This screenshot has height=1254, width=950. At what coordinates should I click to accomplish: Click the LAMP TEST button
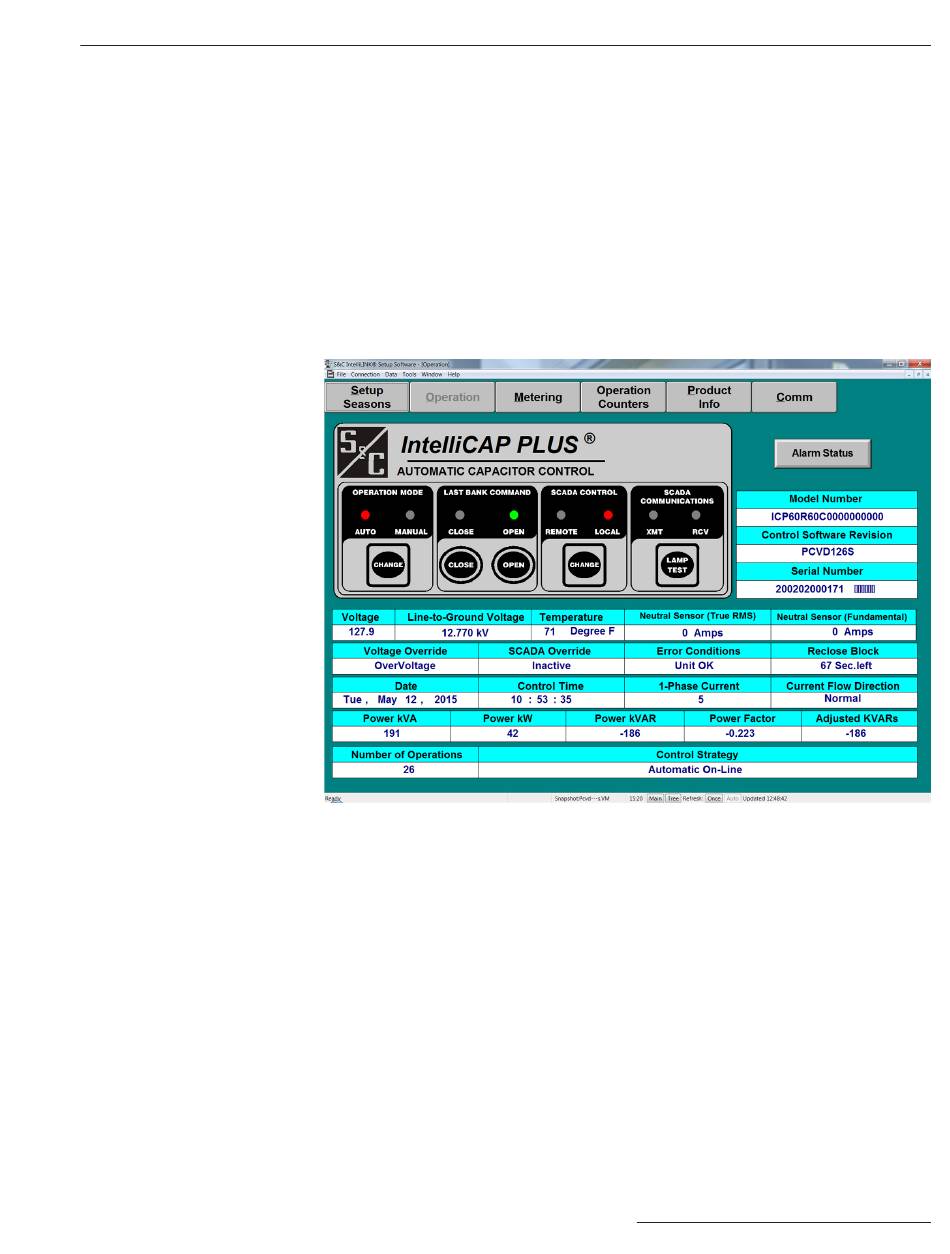676,566
